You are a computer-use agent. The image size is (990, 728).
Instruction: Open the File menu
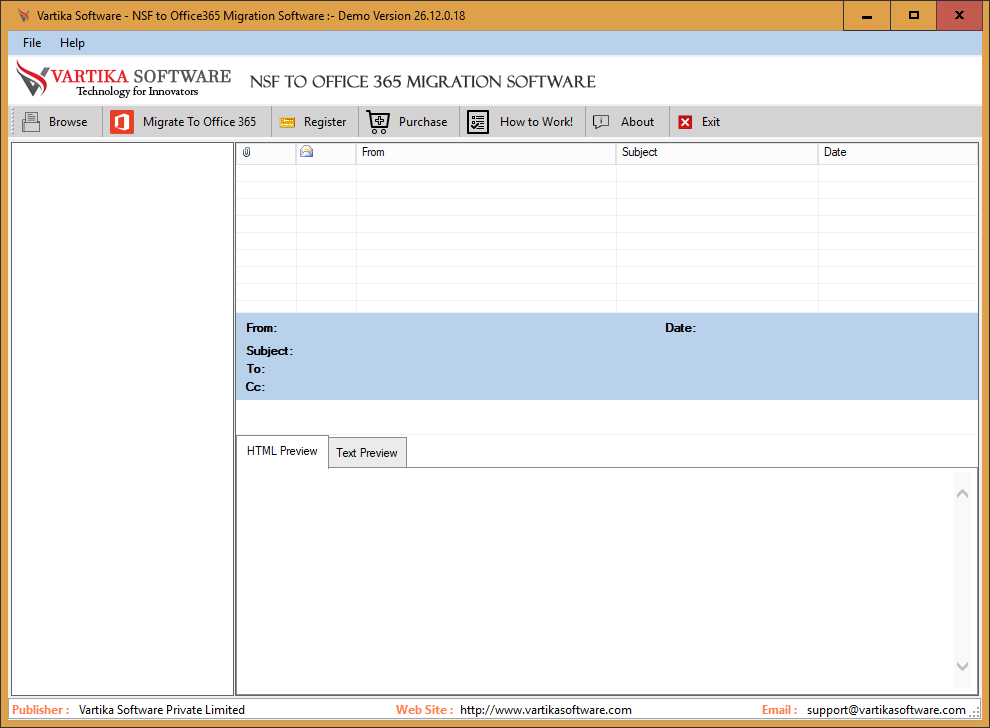[x=32, y=43]
